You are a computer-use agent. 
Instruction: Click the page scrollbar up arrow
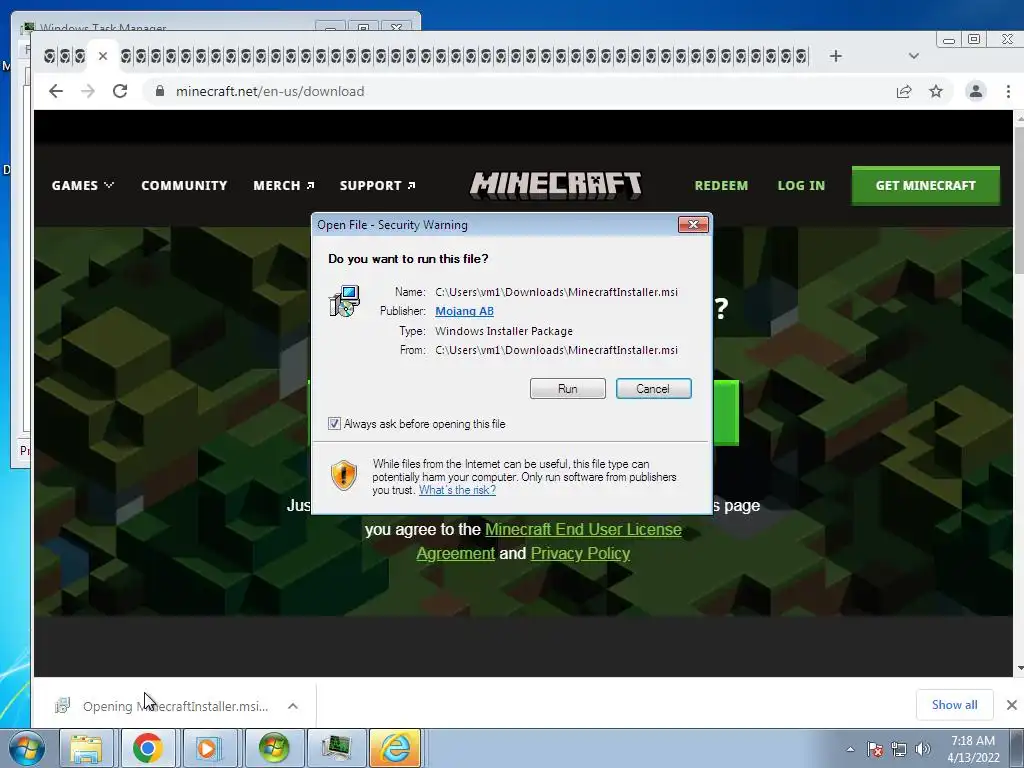(1019, 118)
